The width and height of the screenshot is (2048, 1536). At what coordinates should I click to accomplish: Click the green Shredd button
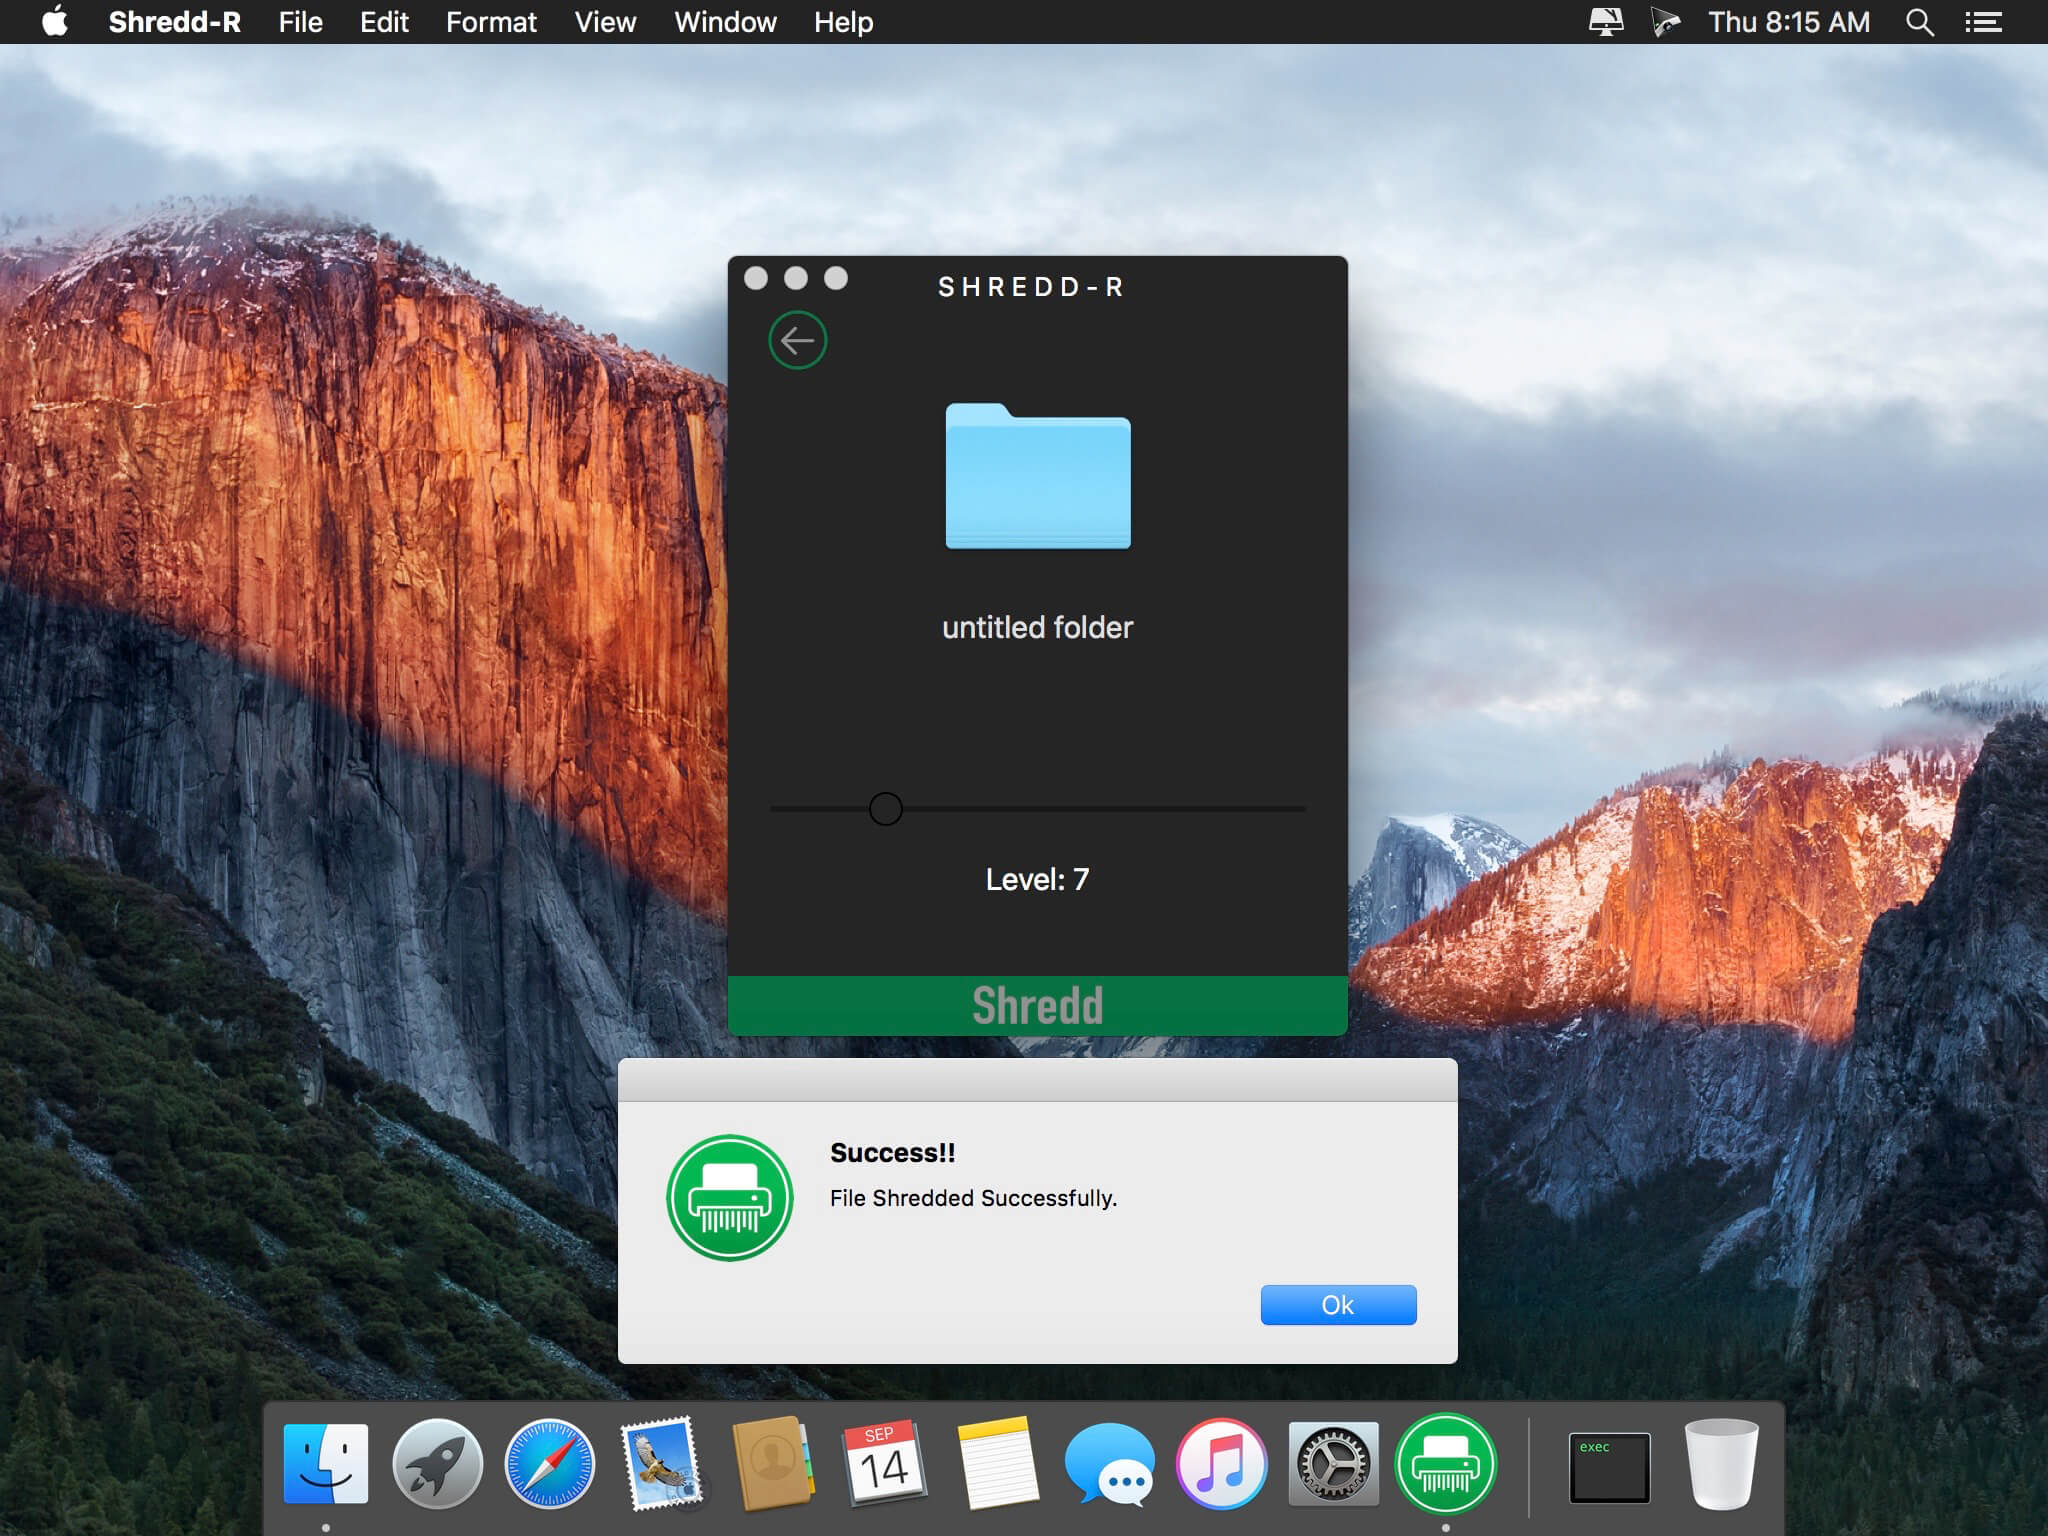[1038, 1005]
